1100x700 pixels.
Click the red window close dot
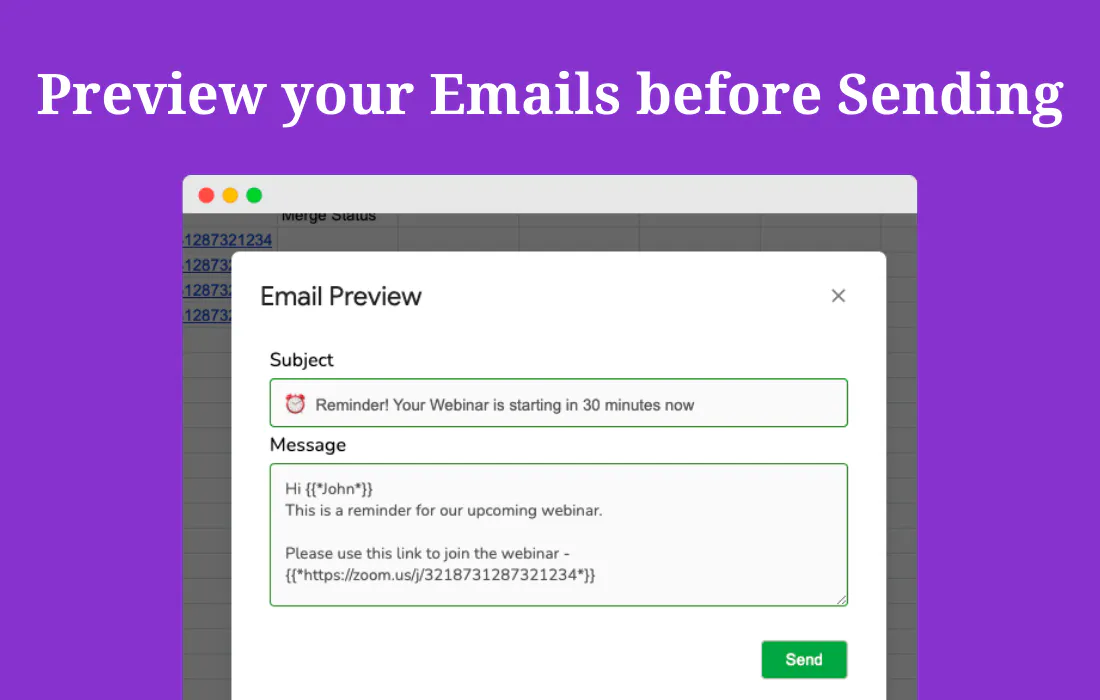[x=206, y=195]
